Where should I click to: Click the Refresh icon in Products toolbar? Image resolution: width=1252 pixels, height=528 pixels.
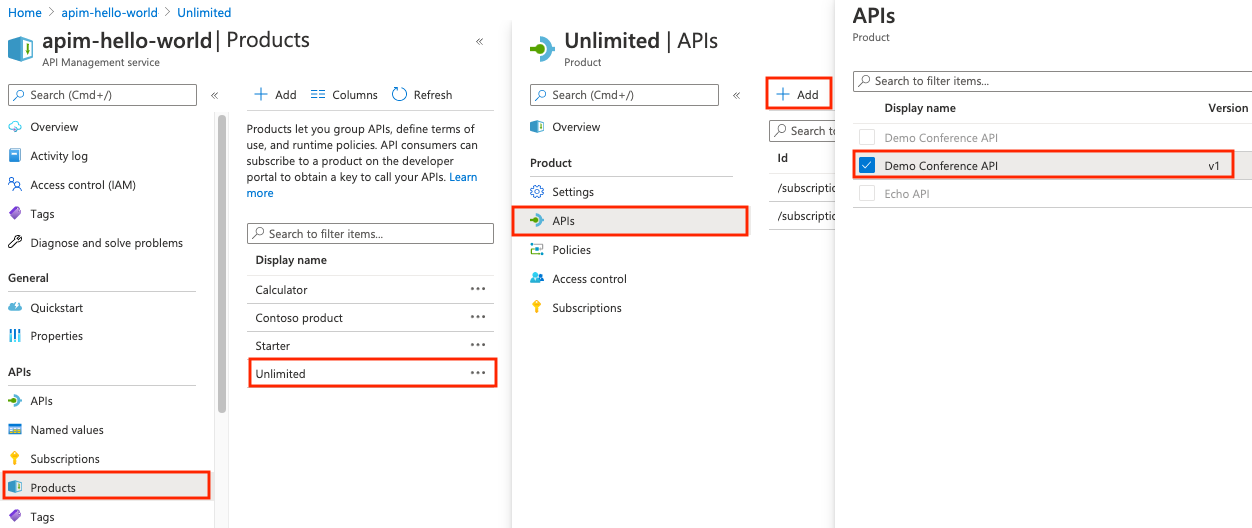[400, 95]
